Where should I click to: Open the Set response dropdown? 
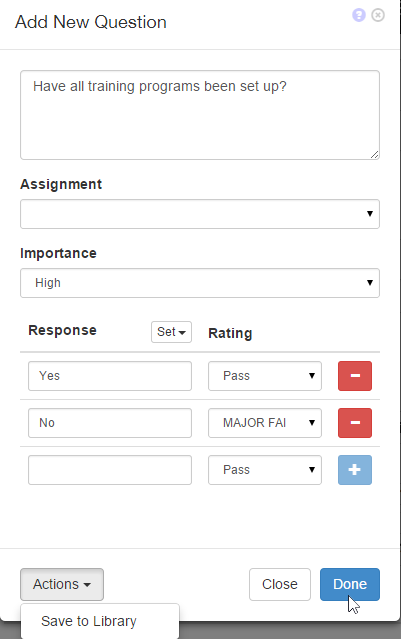[x=171, y=332]
